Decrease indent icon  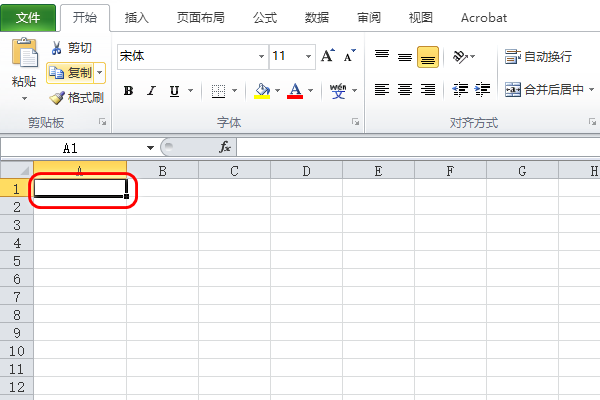click(x=460, y=90)
